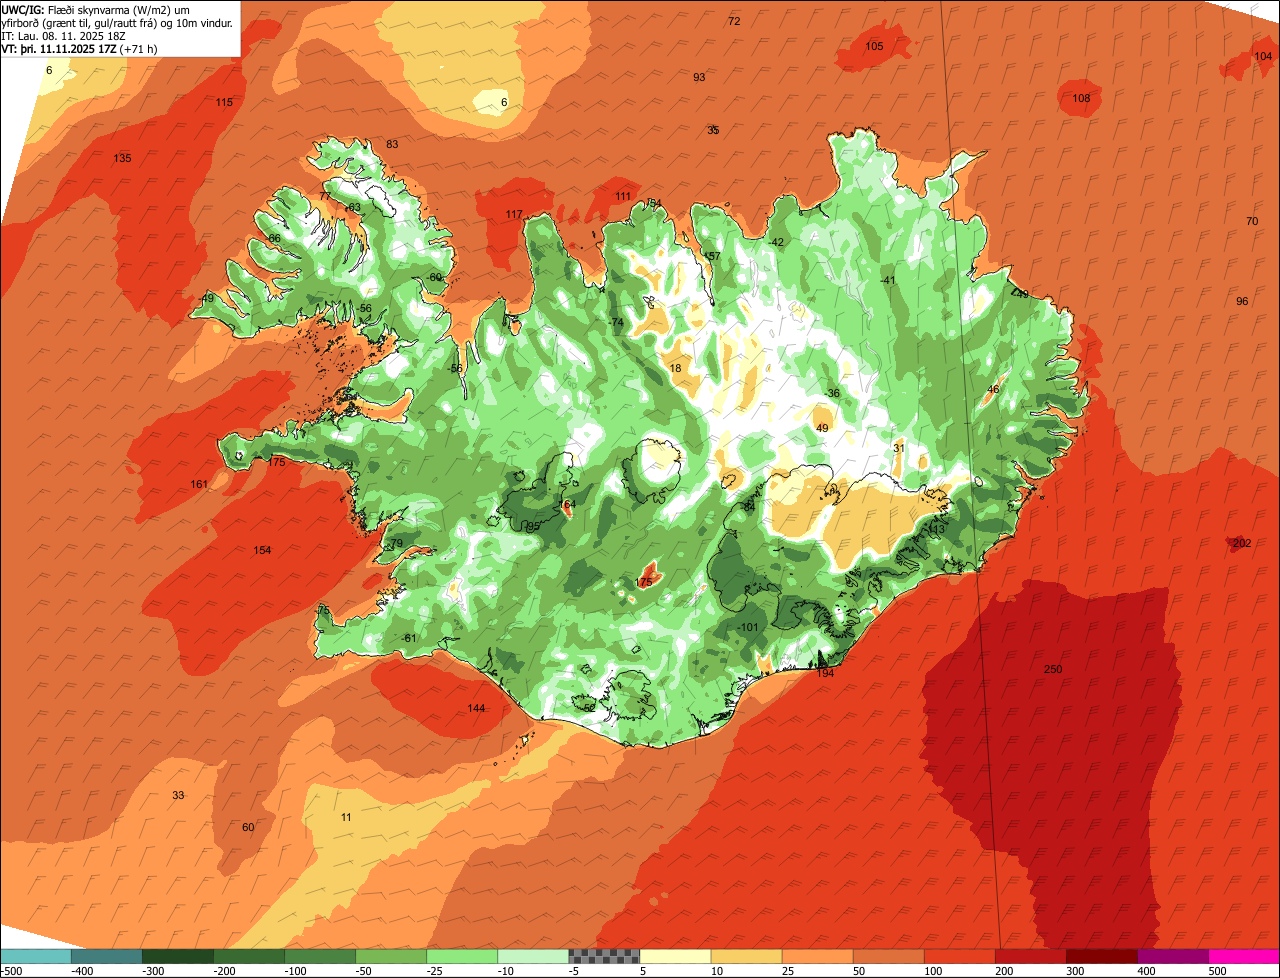1280x978 pixels.
Task: Select the map value 135
Action: [x=122, y=158]
